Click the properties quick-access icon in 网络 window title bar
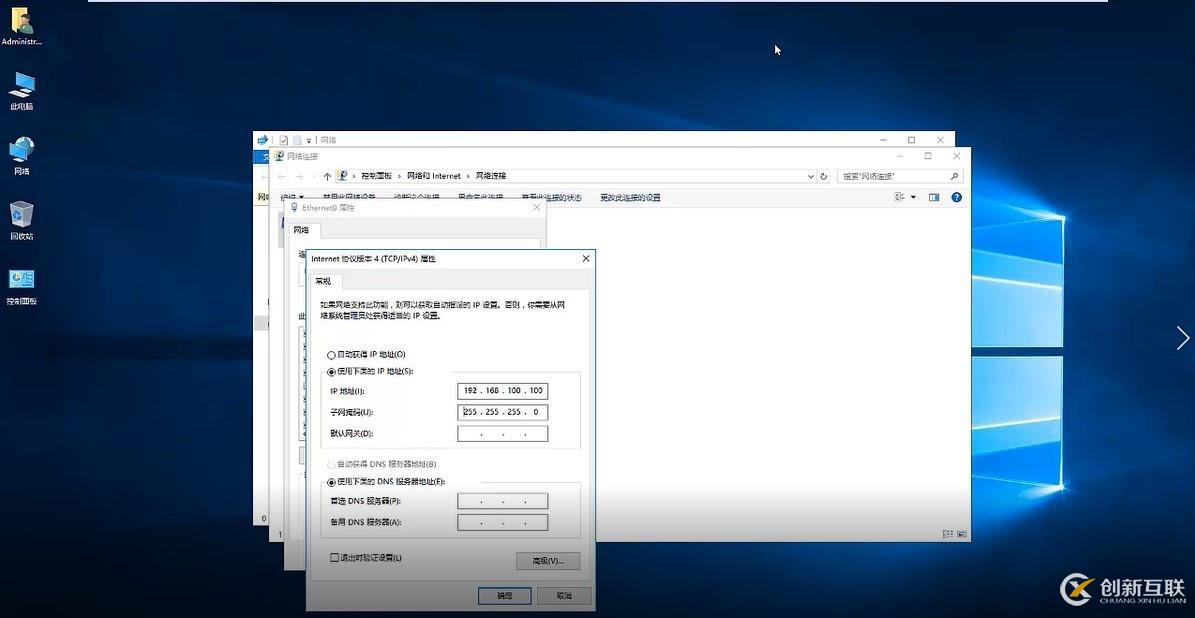1195x618 pixels. click(284, 140)
